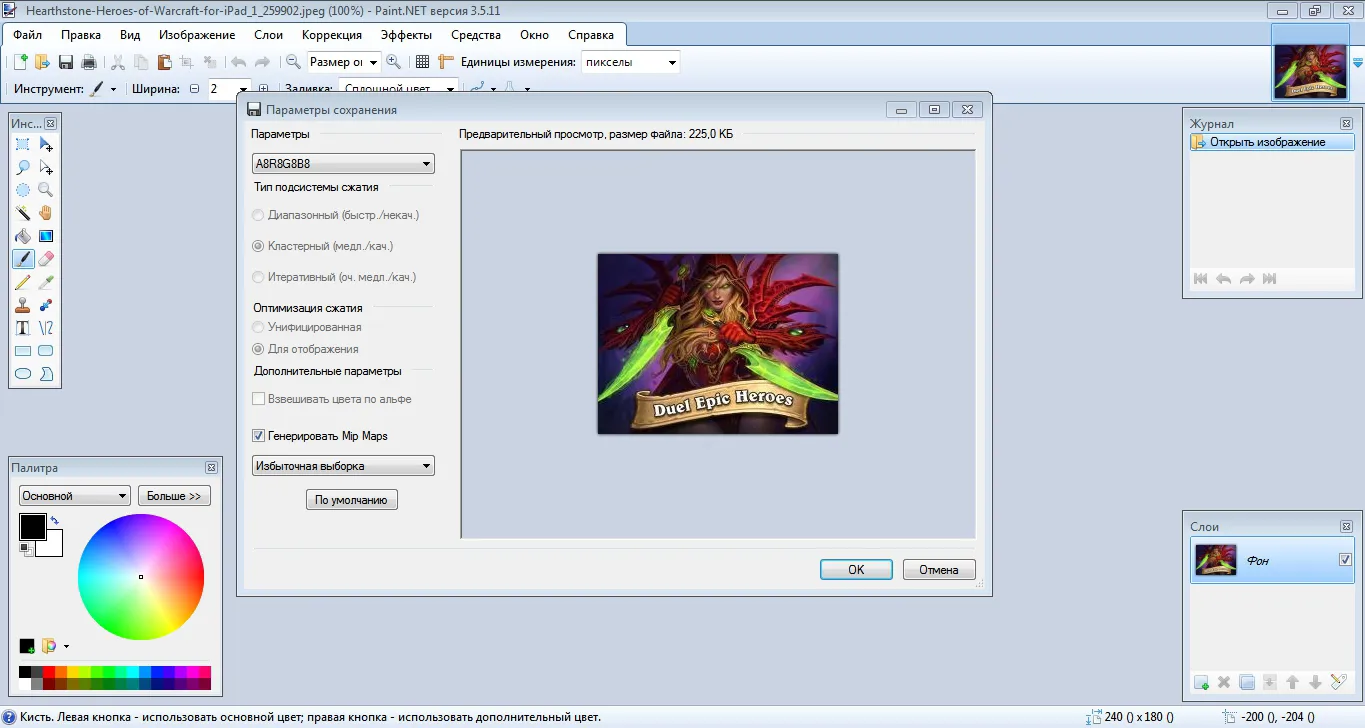The height and width of the screenshot is (728, 1365).
Task: Click the Open file toolbar icon
Action: click(x=42, y=62)
